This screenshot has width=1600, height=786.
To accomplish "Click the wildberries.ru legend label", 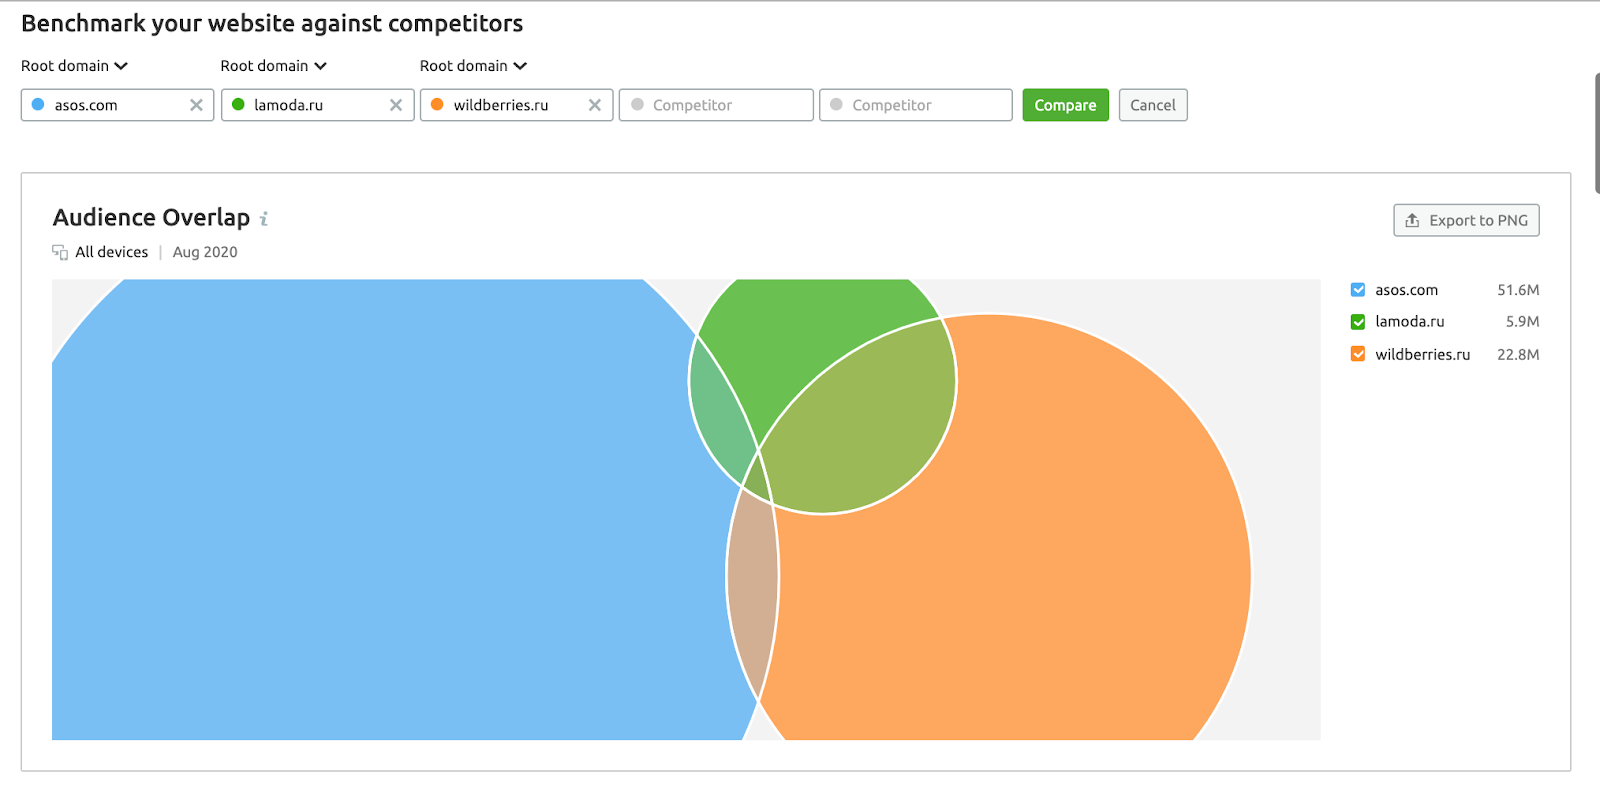I will click(1422, 354).
